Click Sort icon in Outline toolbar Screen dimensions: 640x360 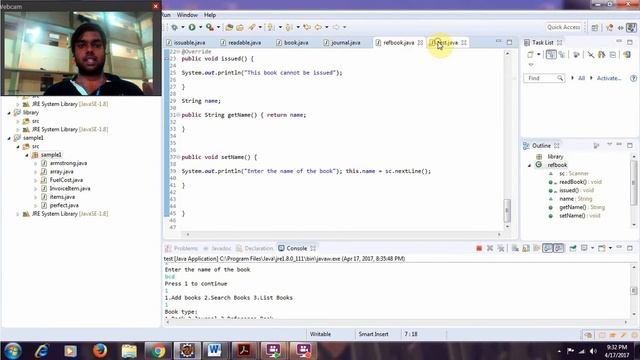click(x=596, y=146)
